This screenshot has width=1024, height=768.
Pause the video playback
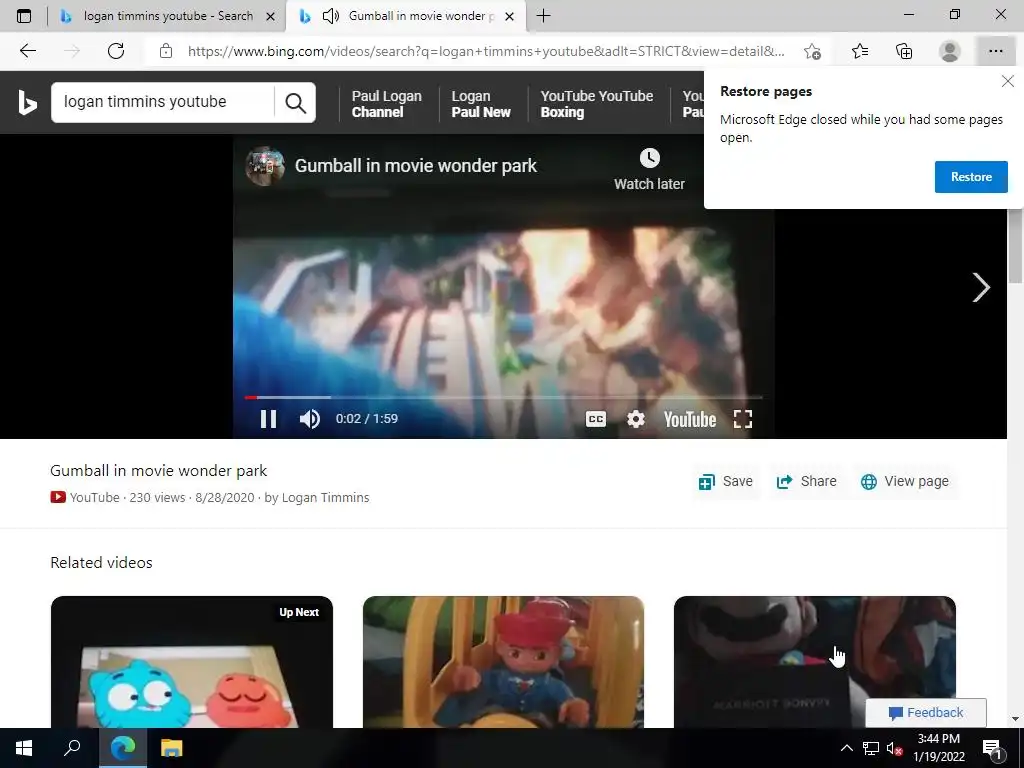(x=268, y=419)
